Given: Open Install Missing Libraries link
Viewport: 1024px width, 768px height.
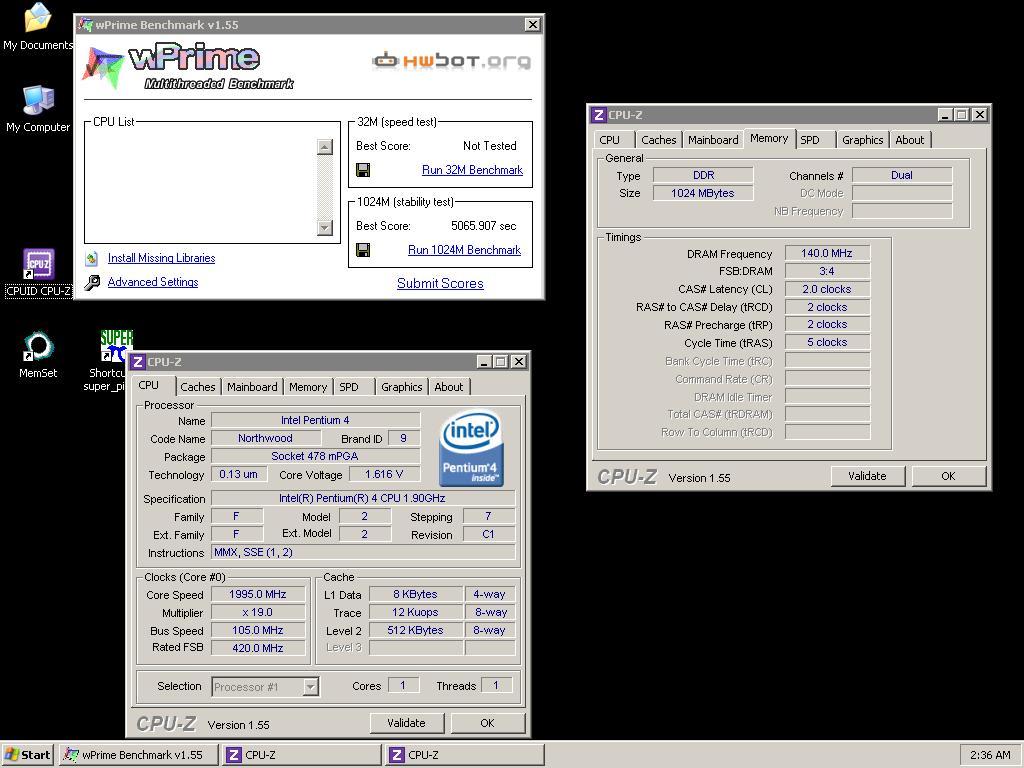Looking at the screenshot, I should point(161,258).
